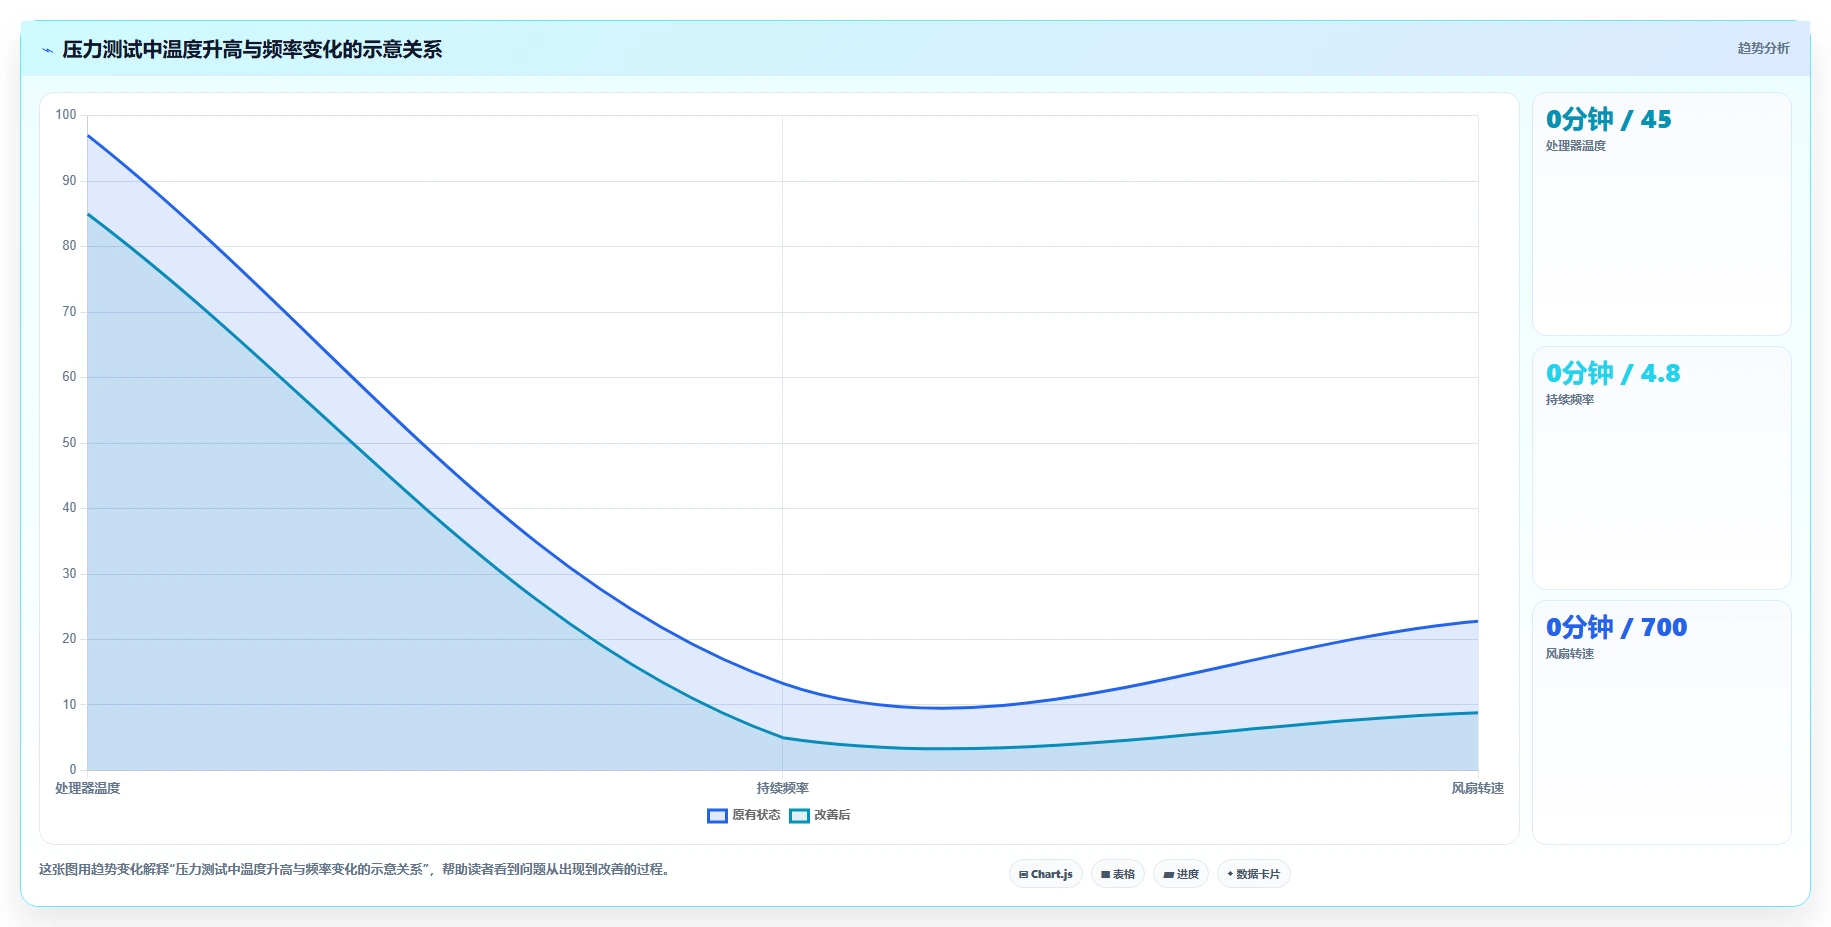Click the small trend icon before the title
This screenshot has height=927, width=1831.
pos(47,50)
